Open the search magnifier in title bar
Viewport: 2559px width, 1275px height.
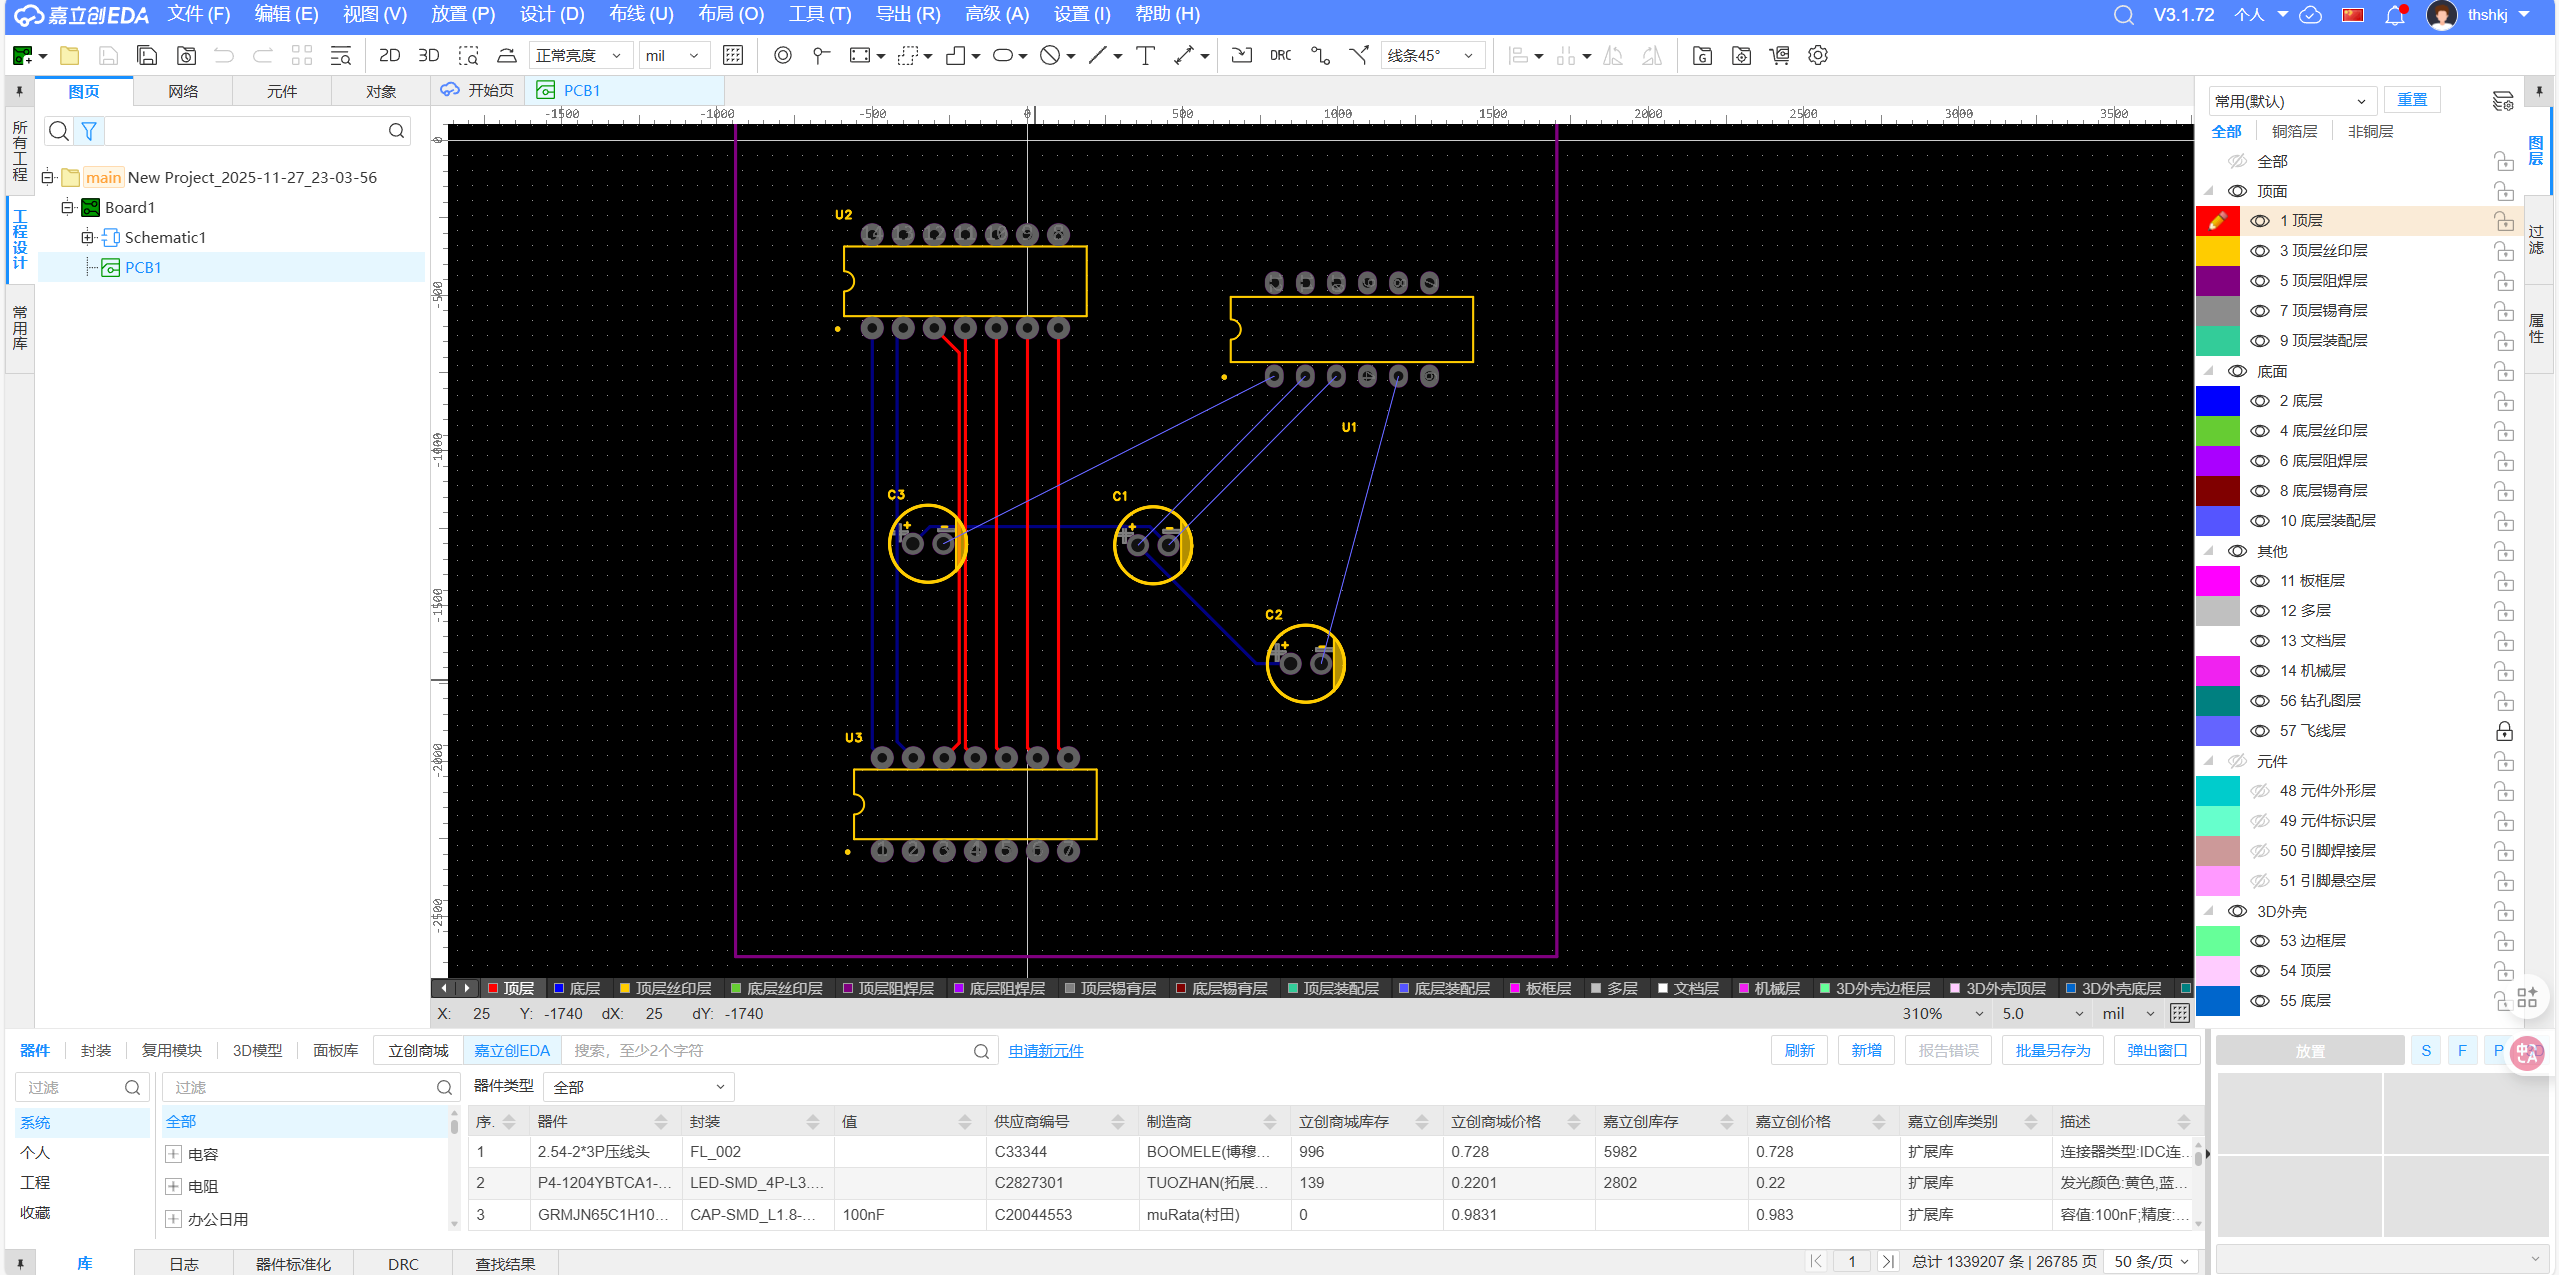[2123, 15]
